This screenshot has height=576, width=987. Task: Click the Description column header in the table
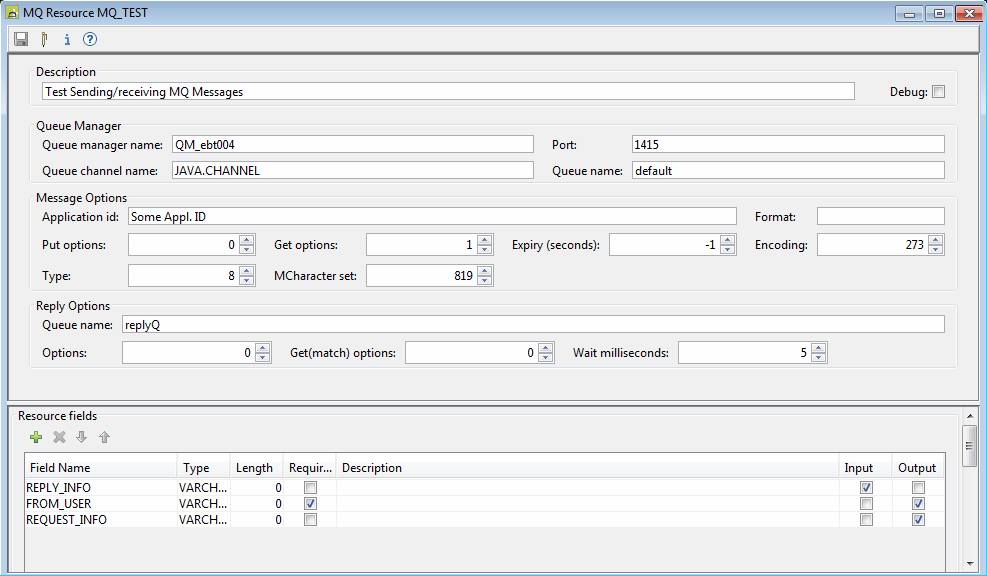tap(372, 468)
